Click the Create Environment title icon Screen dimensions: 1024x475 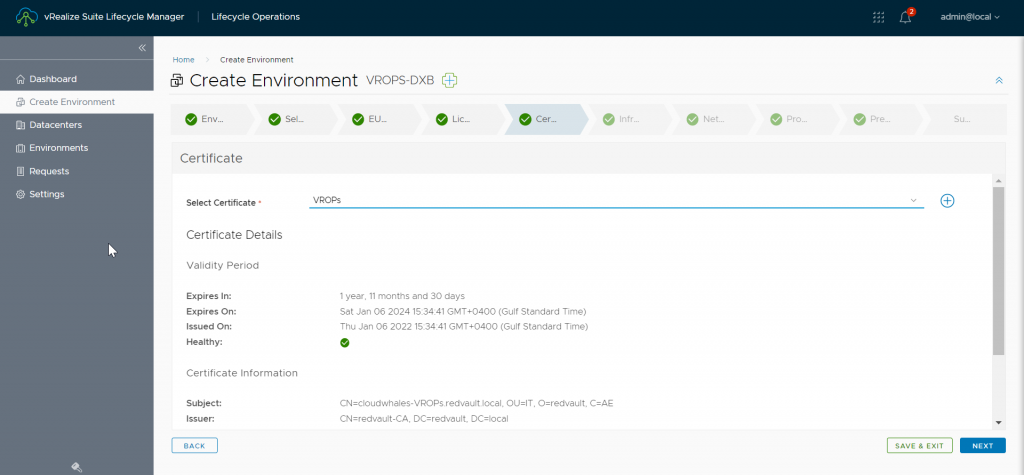click(x=177, y=81)
